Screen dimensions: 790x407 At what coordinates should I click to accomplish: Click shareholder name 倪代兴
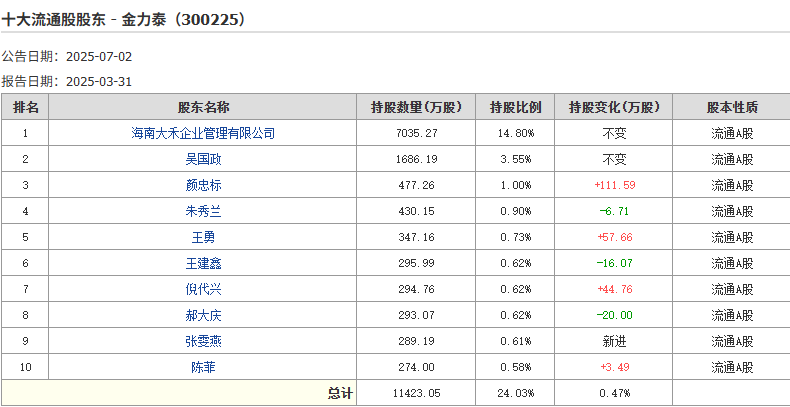203,289
